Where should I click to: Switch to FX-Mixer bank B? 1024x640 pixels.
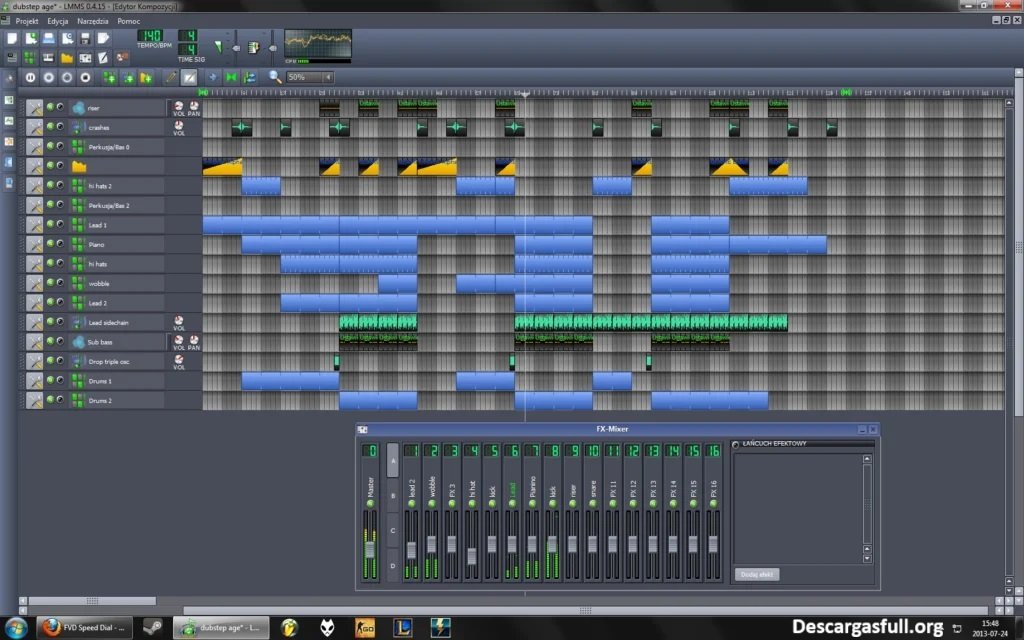(x=392, y=496)
